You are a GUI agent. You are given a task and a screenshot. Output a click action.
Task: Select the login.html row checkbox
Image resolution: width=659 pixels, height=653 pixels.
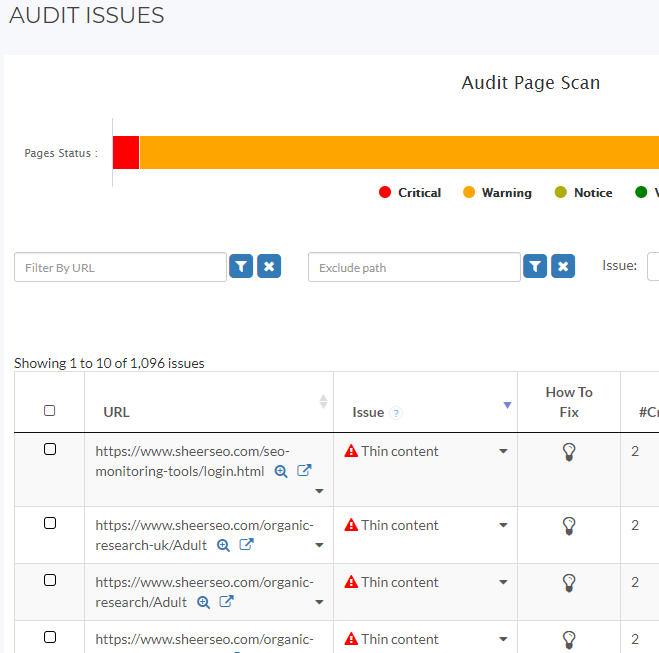click(x=50, y=449)
